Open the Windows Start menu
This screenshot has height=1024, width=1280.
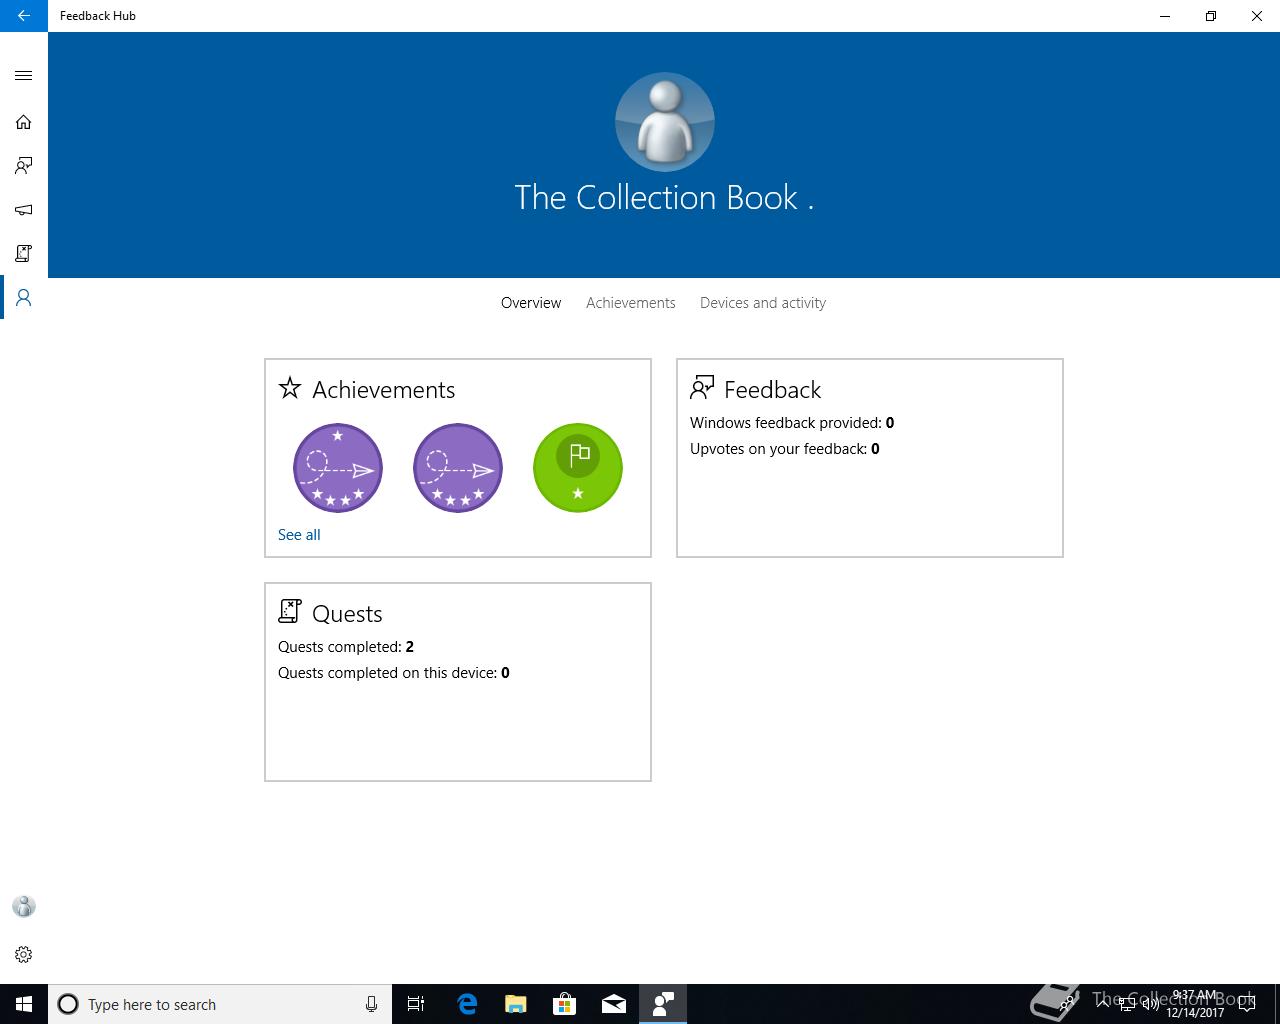tap(24, 1004)
